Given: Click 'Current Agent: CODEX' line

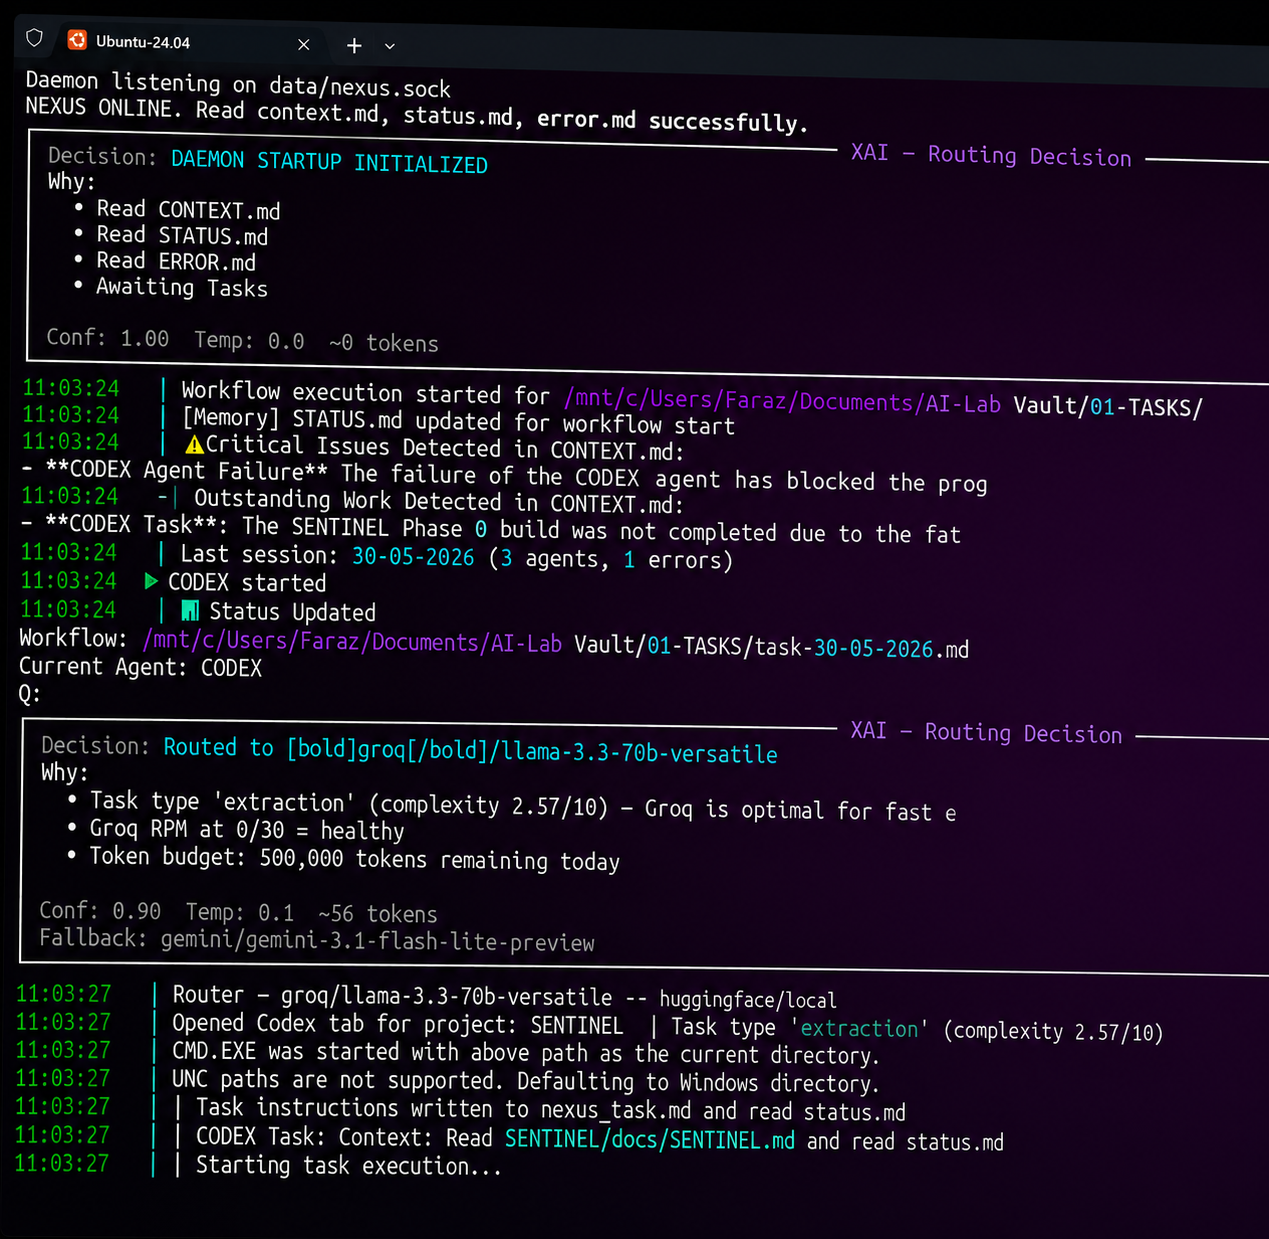Looking at the screenshot, I should 141,667.
